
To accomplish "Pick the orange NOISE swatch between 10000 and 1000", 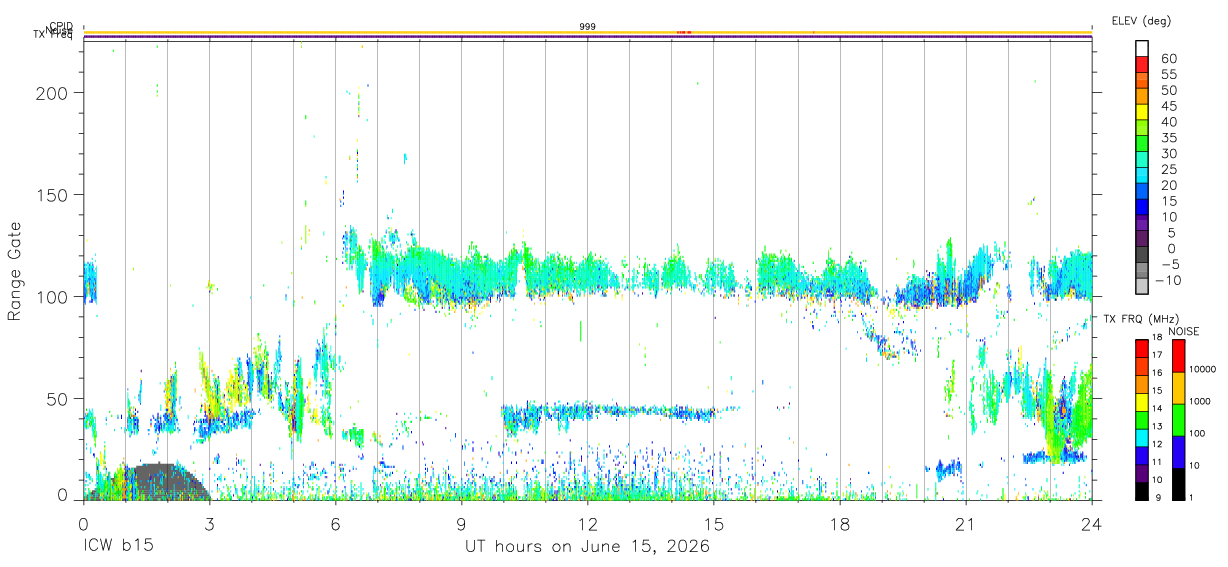I will (1179, 387).
